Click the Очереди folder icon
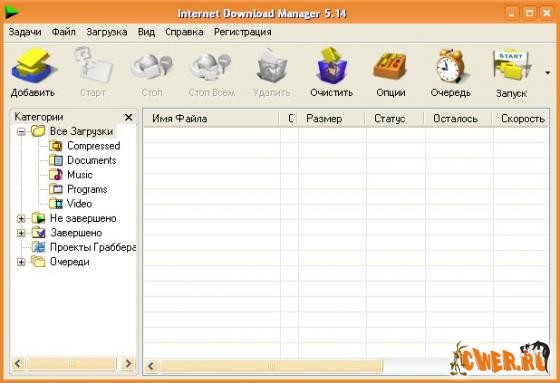560x383 pixels. point(38,262)
